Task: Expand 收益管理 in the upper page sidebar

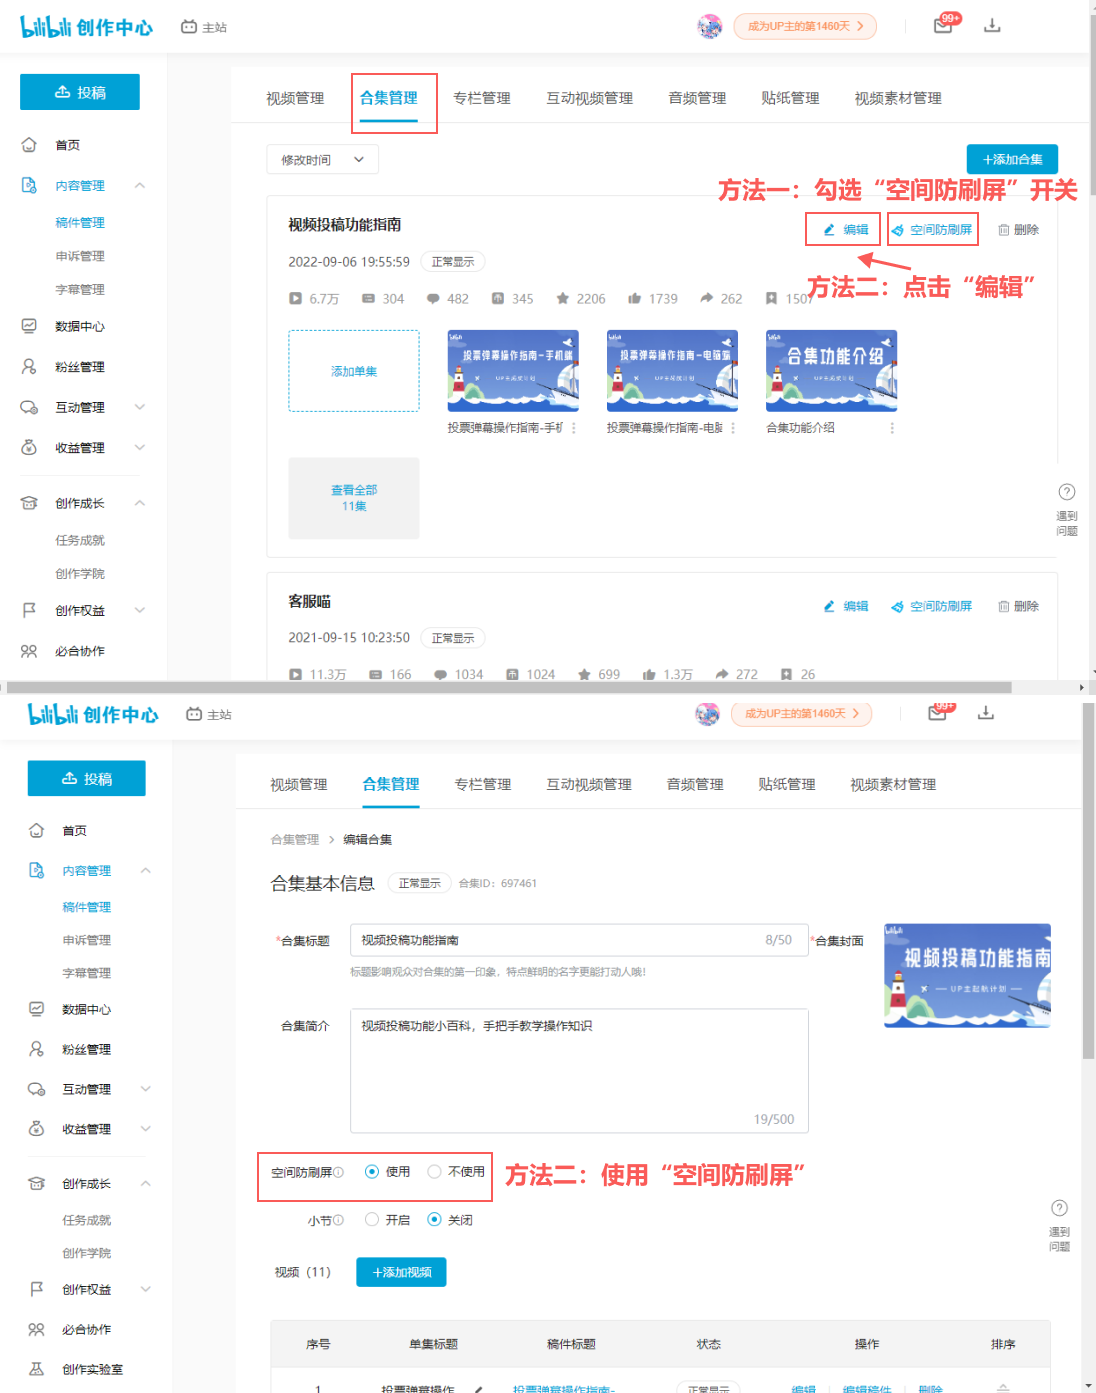Action: click(140, 447)
